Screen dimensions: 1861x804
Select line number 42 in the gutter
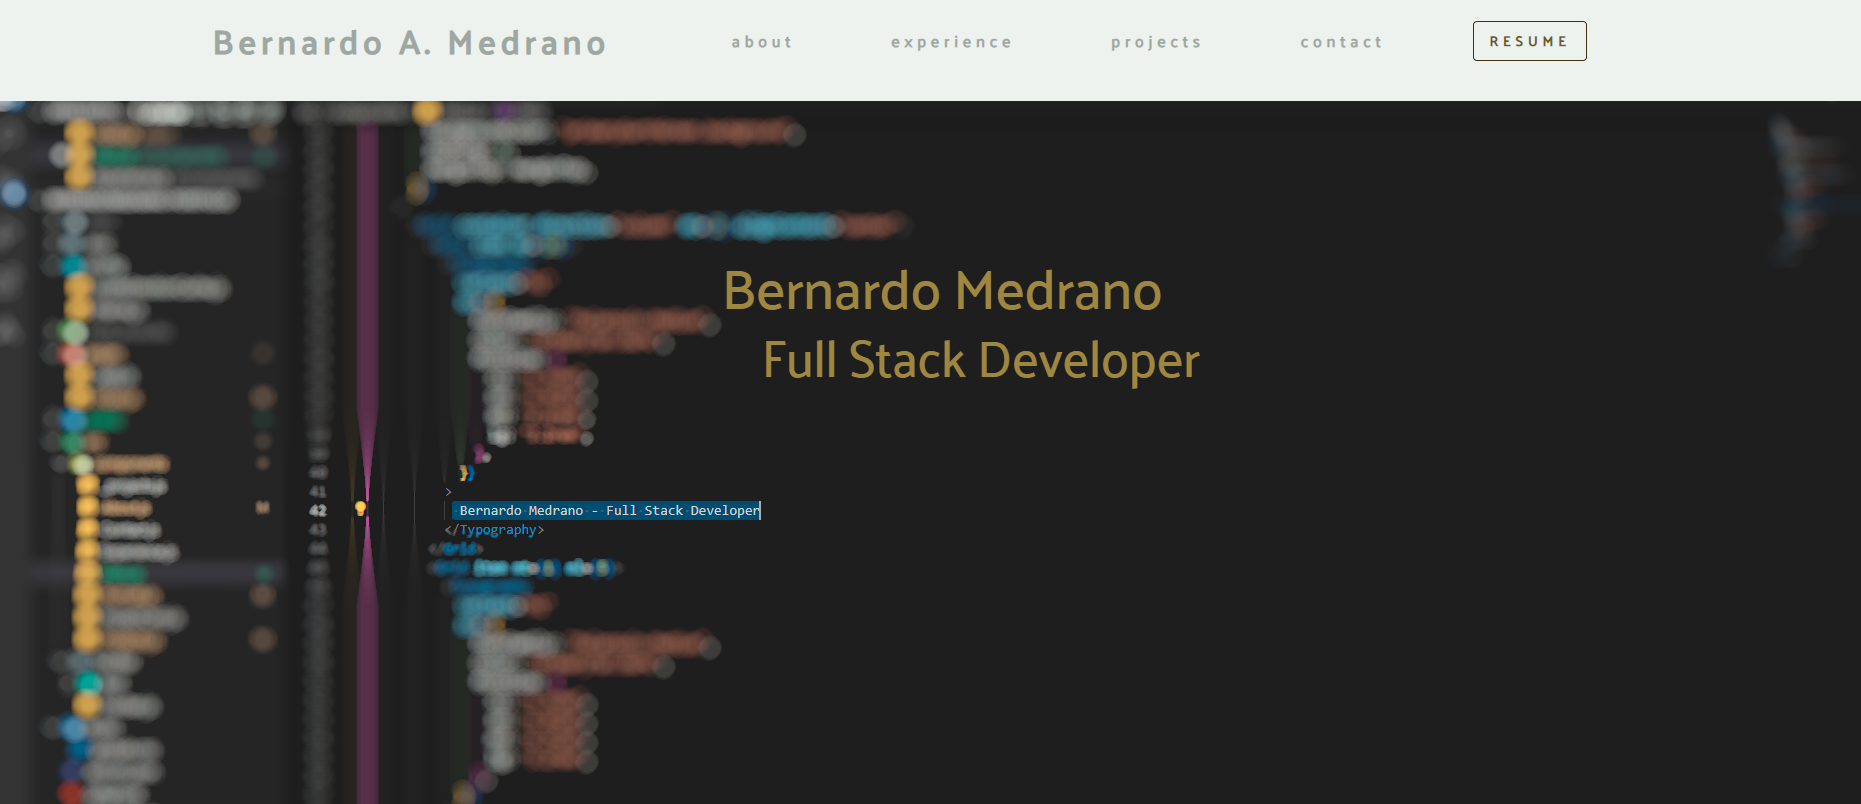pyautogui.click(x=318, y=510)
